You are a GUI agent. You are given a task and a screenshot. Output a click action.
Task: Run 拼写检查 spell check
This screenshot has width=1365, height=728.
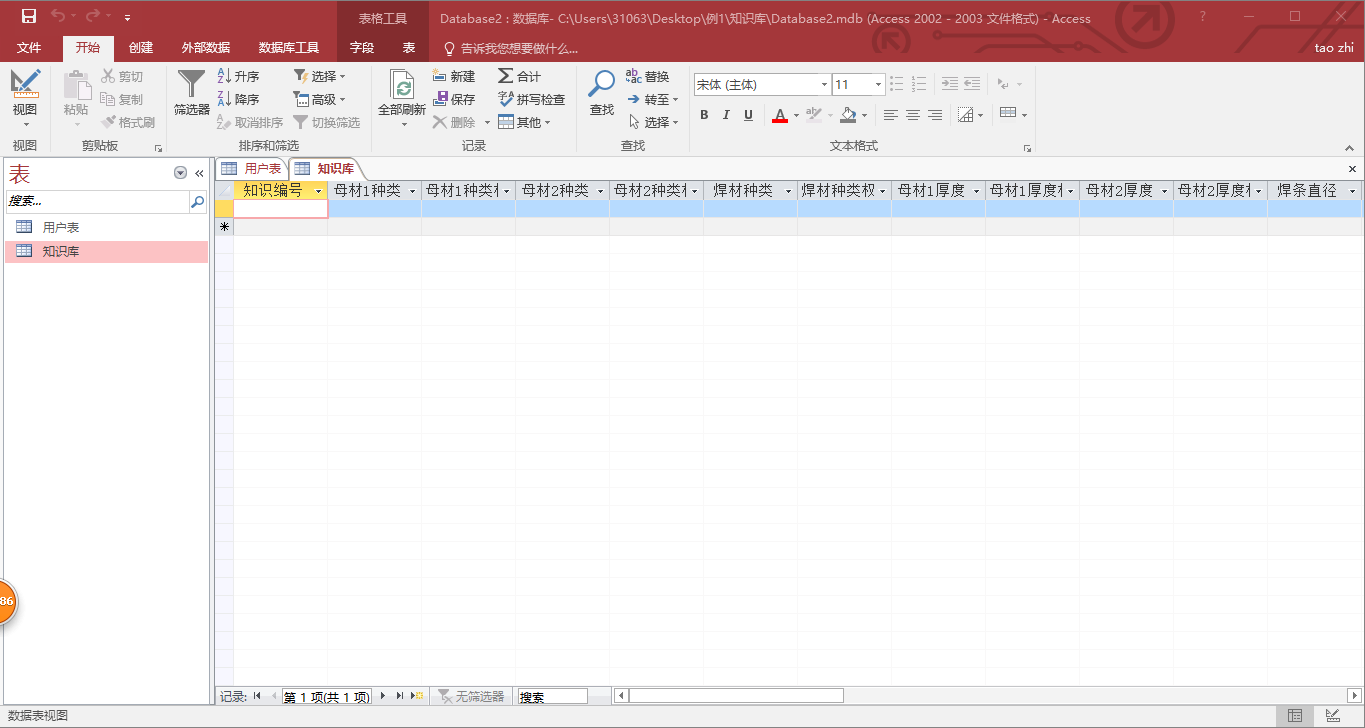click(x=531, y=99)
